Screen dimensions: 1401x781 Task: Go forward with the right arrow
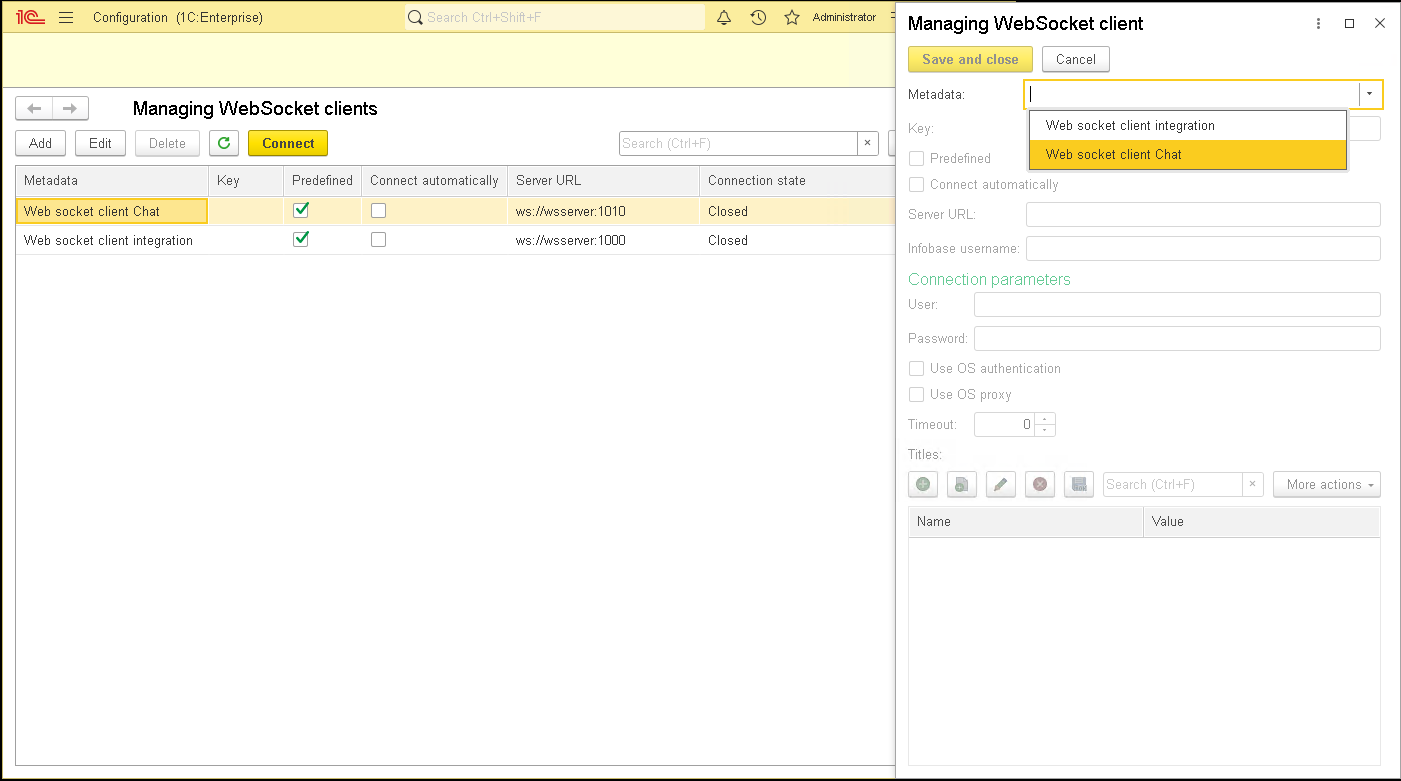[x=71, y=108]
